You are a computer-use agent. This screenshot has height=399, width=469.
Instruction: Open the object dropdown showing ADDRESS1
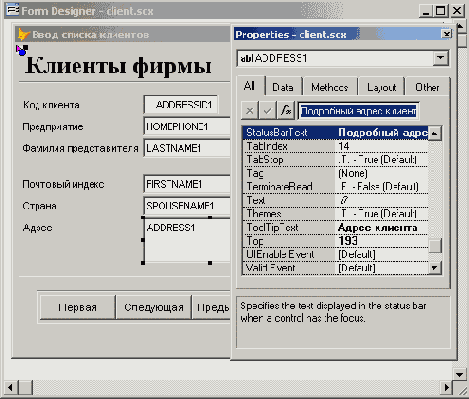point(440,58)
